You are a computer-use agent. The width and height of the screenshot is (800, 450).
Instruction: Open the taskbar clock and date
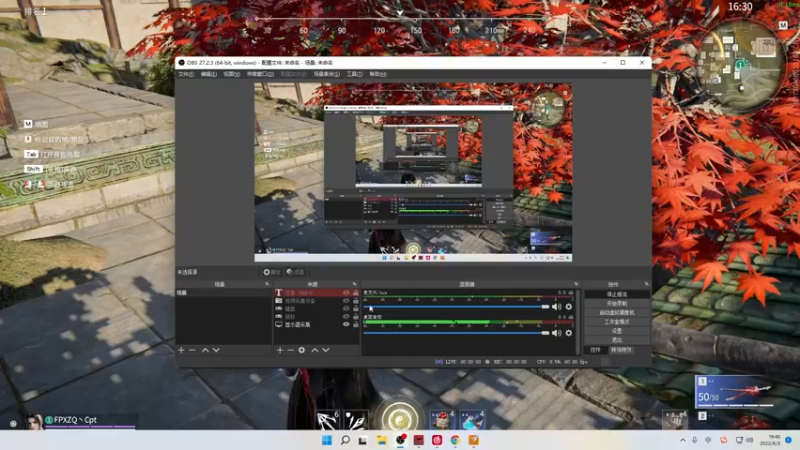tap(770, 440)
